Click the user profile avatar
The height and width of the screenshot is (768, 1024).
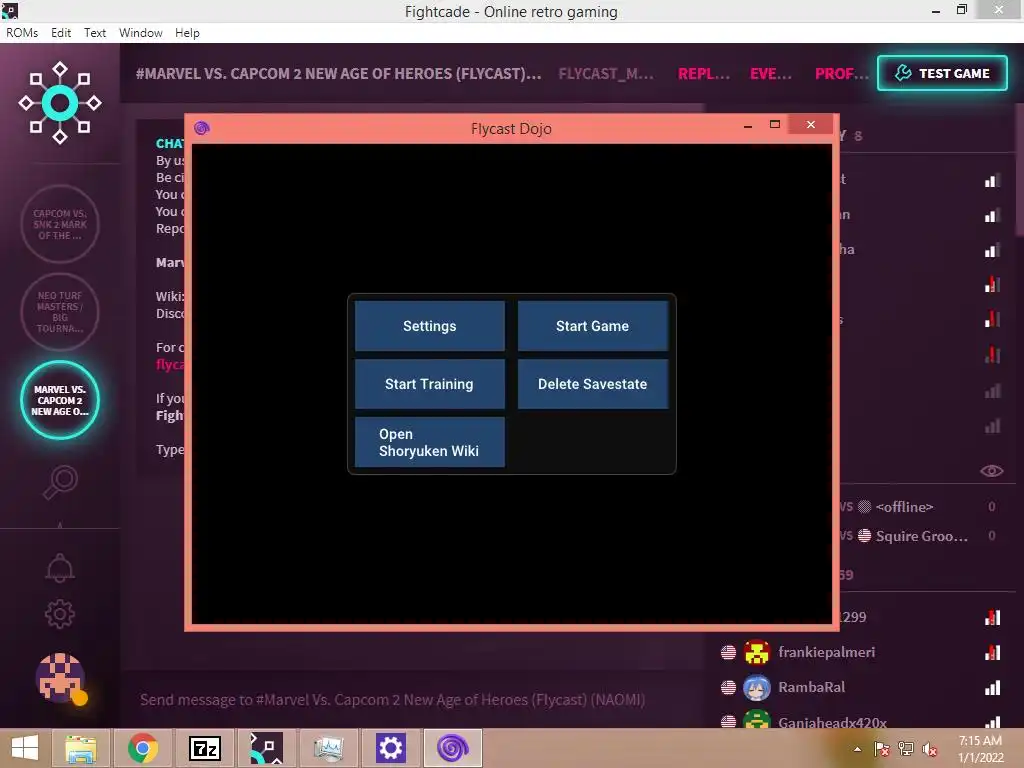[60, 678]
